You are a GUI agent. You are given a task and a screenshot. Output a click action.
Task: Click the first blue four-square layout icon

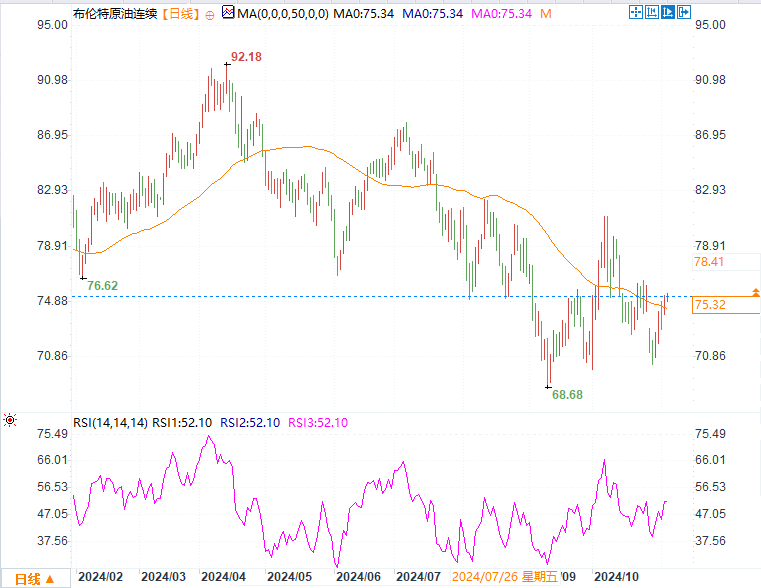point(635,12)
